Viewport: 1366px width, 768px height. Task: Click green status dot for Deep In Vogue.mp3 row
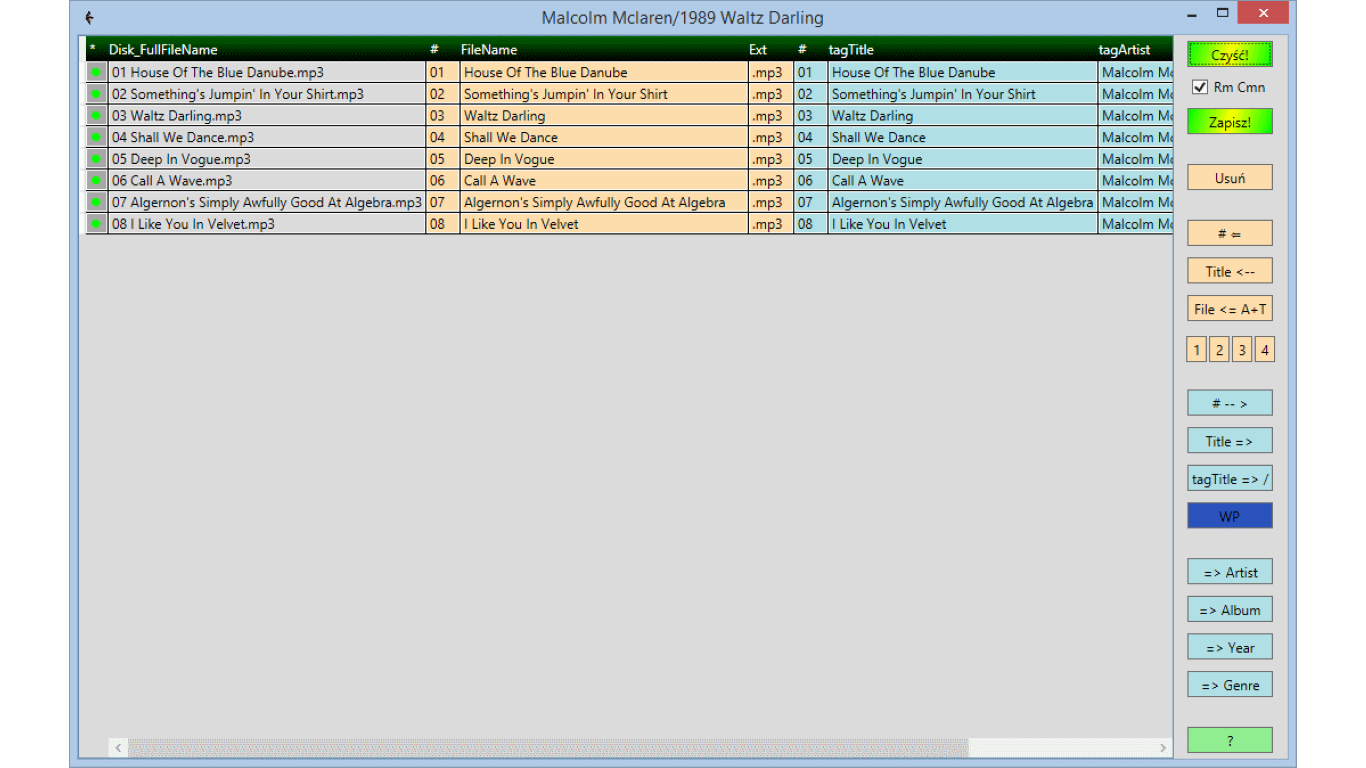(x=96, y=159)
